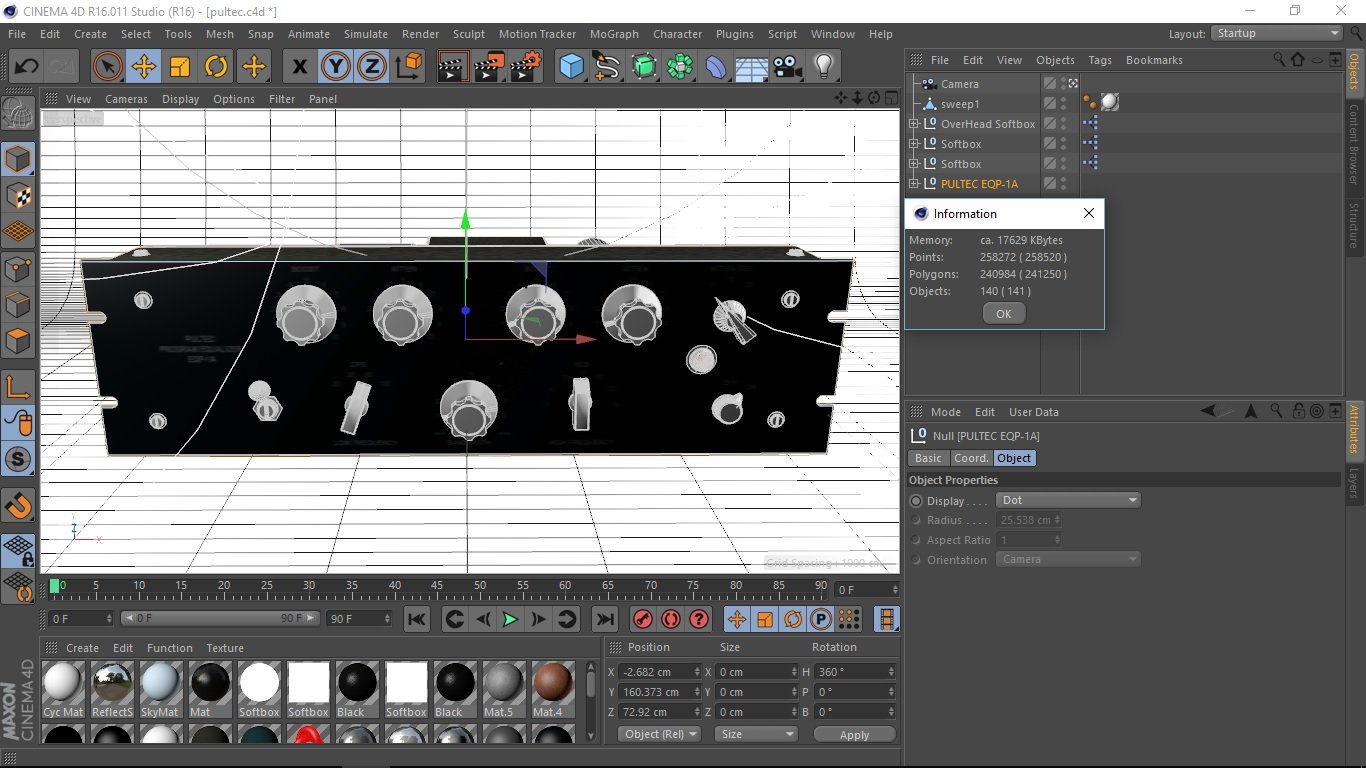Select the Cyc Mat material swatch
1366x768 pixels.
[63, 690]
